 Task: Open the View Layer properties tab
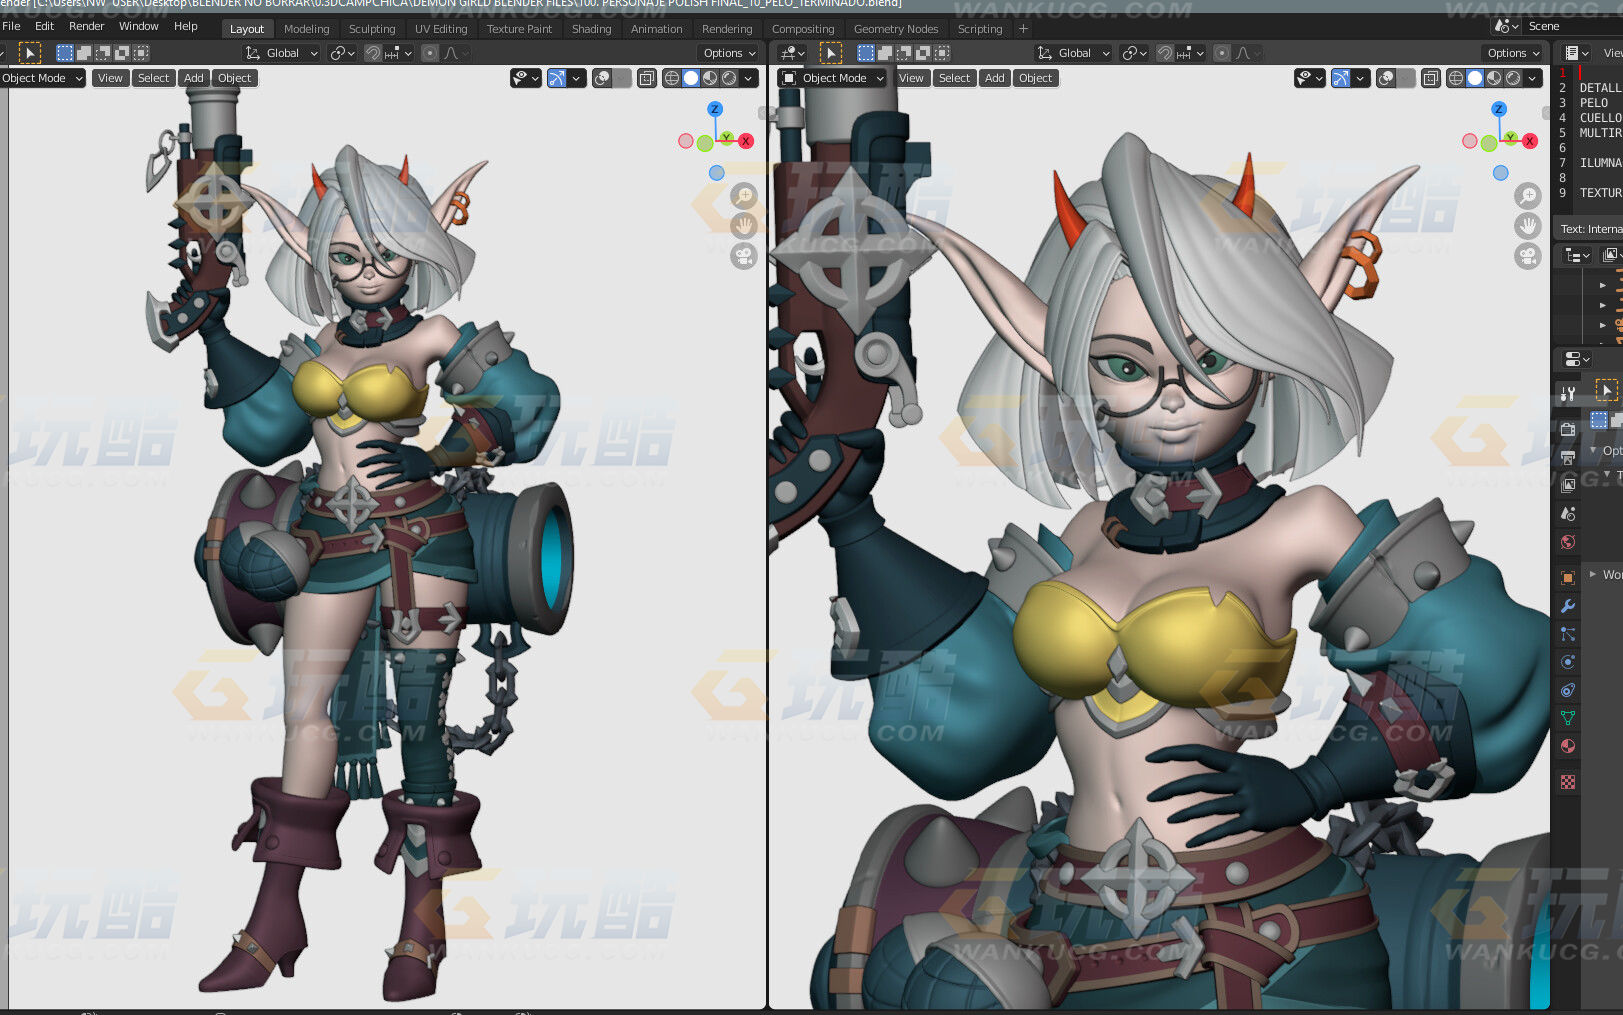[1567, 485]
